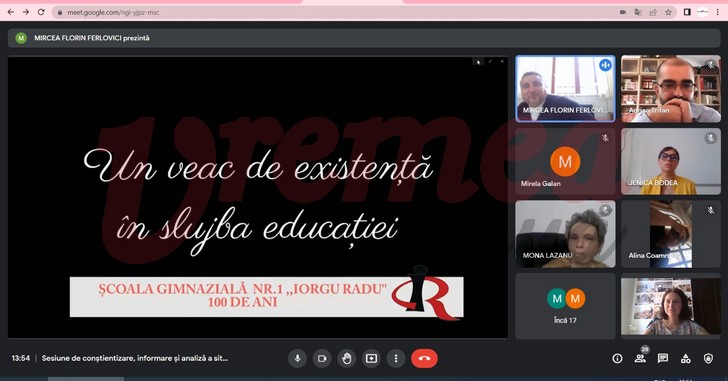Go back using the browser back arrow
The image size is (728, 381).
10,12
